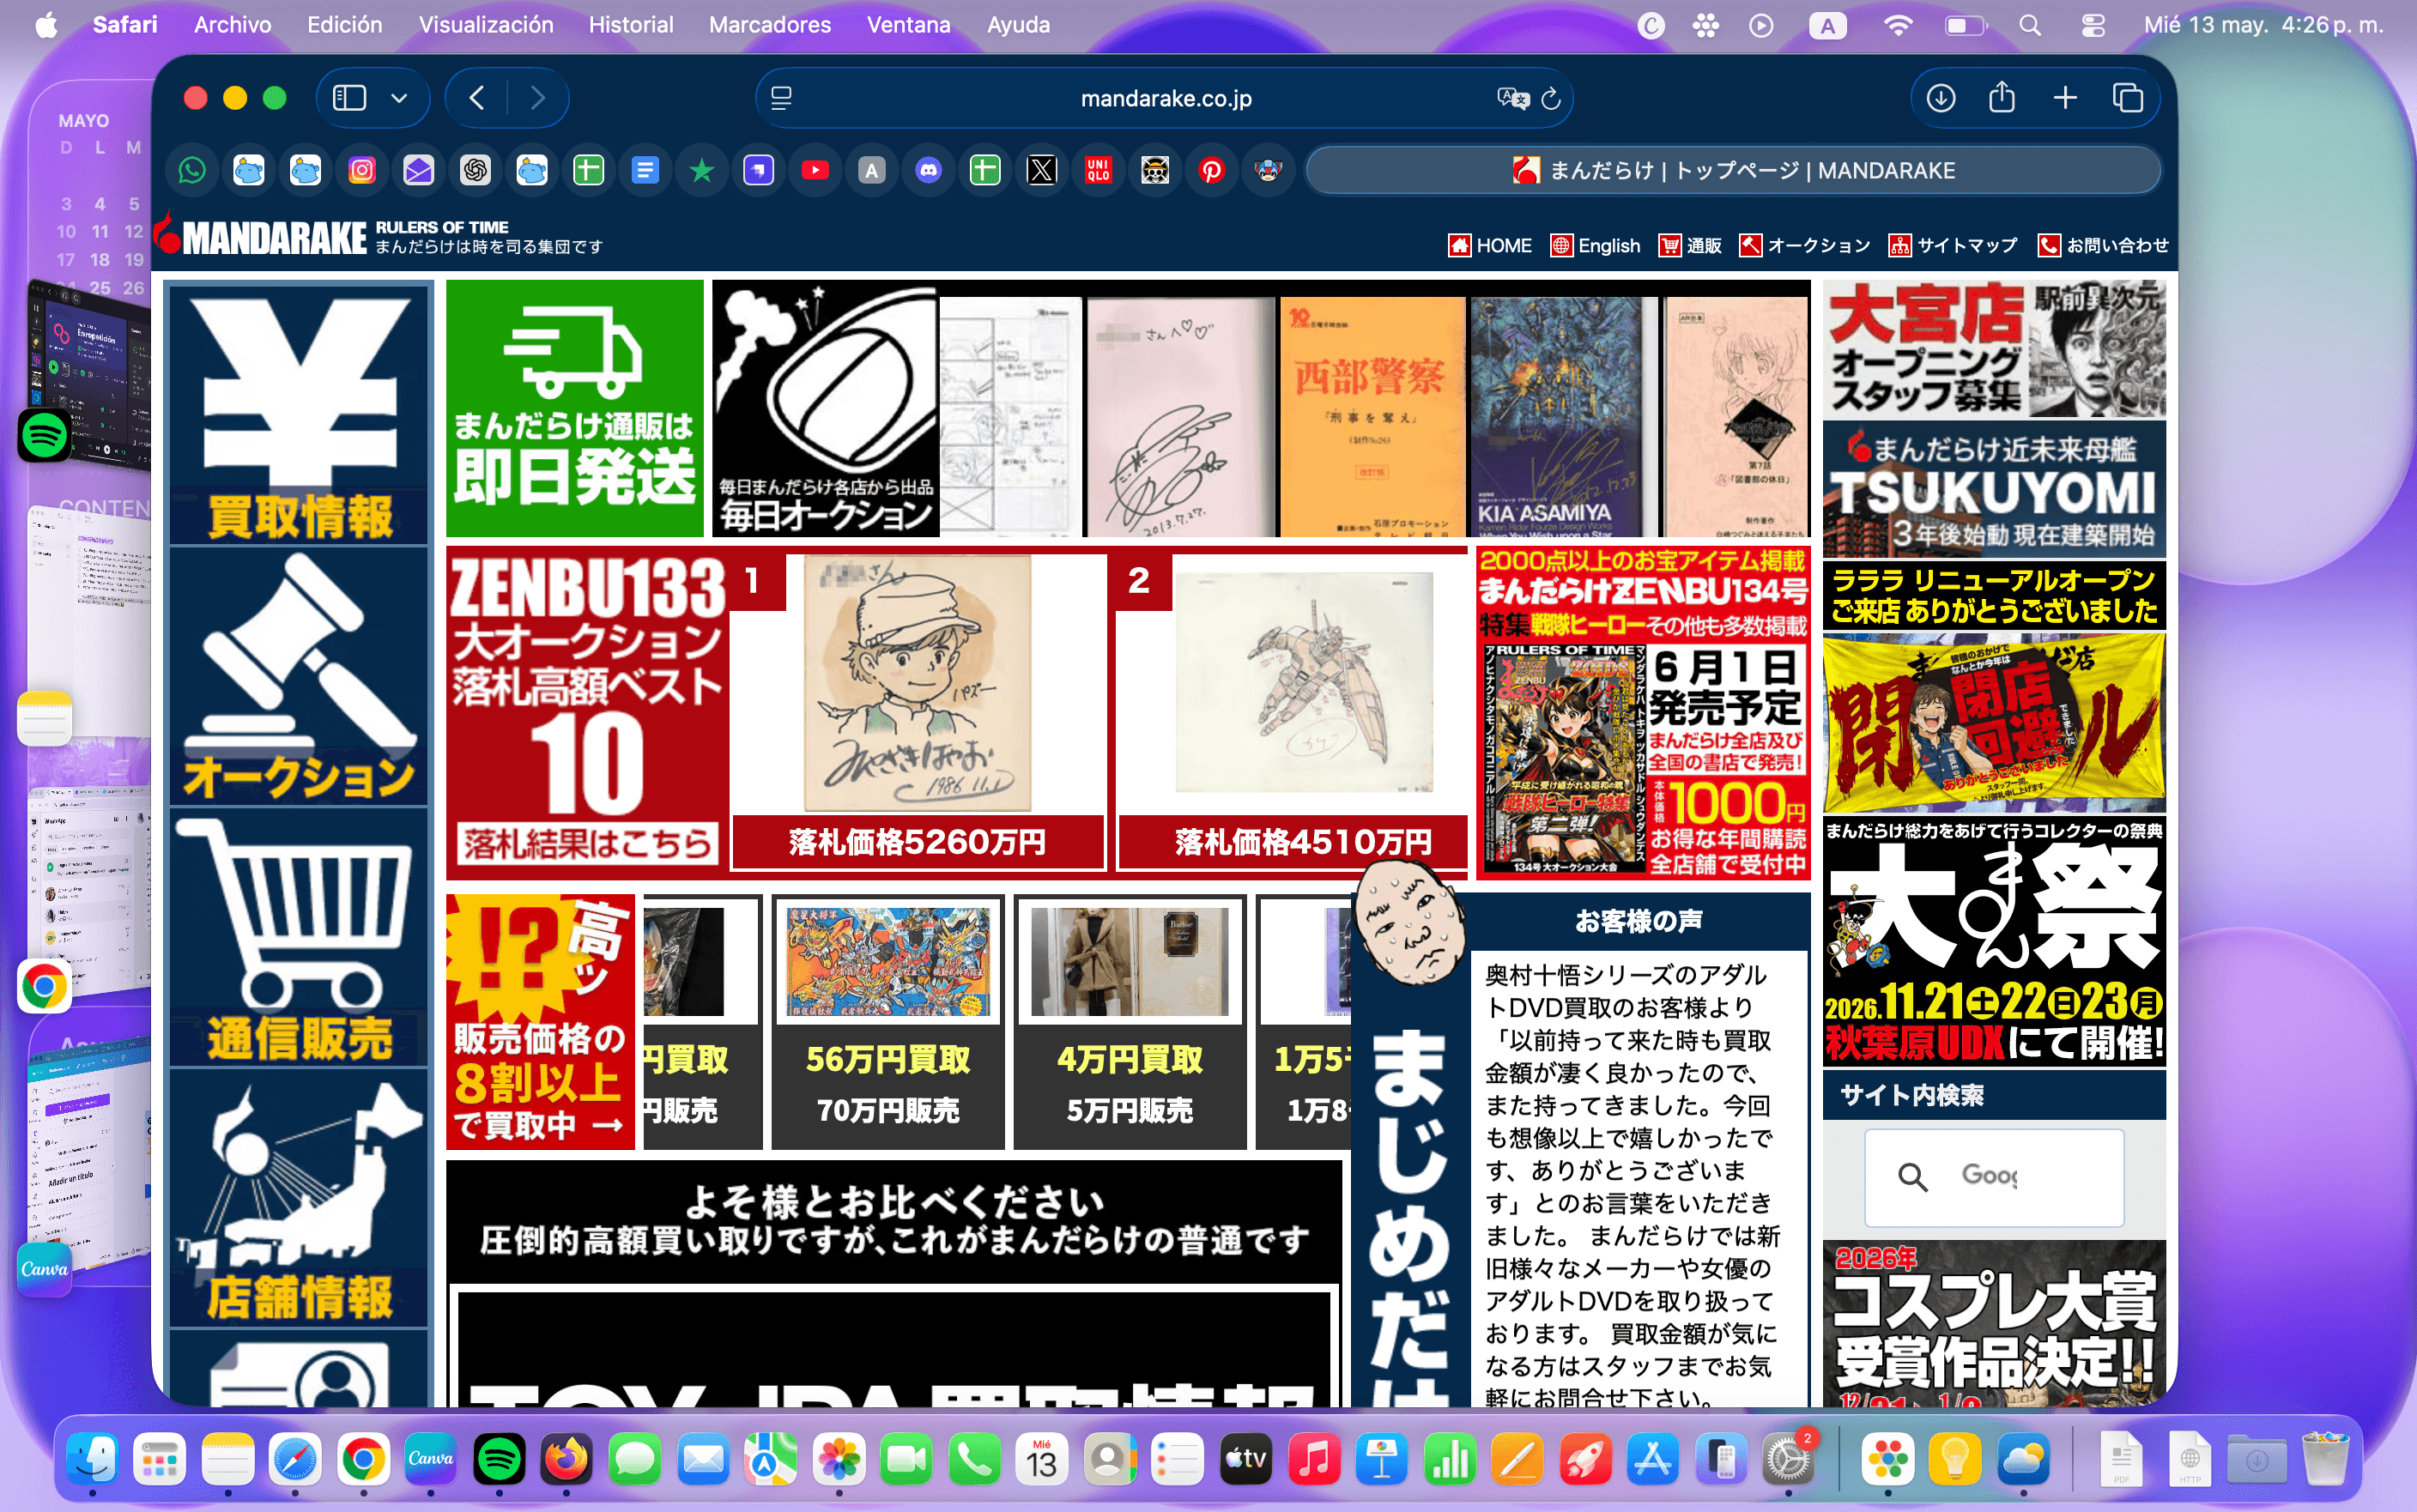Image resolution: width=2417 pixels, height=1512 pixels.
Task: Open the YouTube favorite shortcut
Action: click(815, 171)
